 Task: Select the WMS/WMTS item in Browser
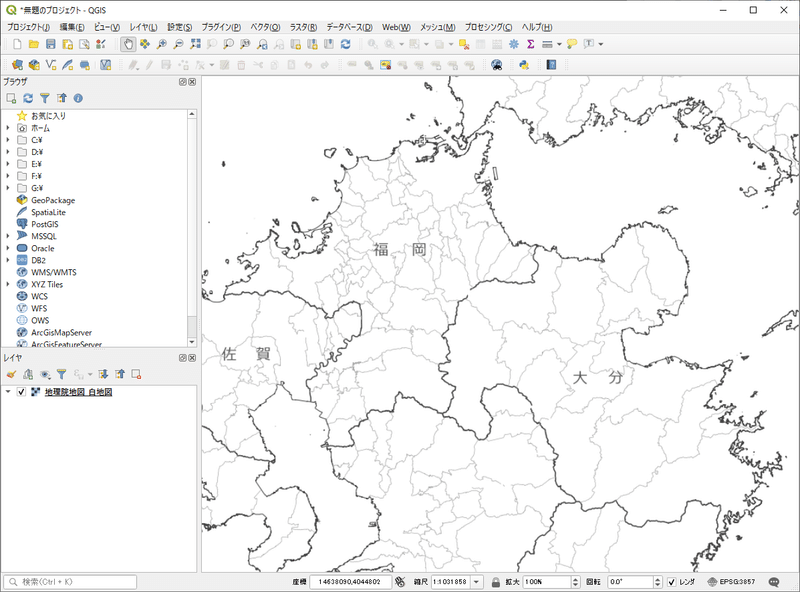coord(54,273)
